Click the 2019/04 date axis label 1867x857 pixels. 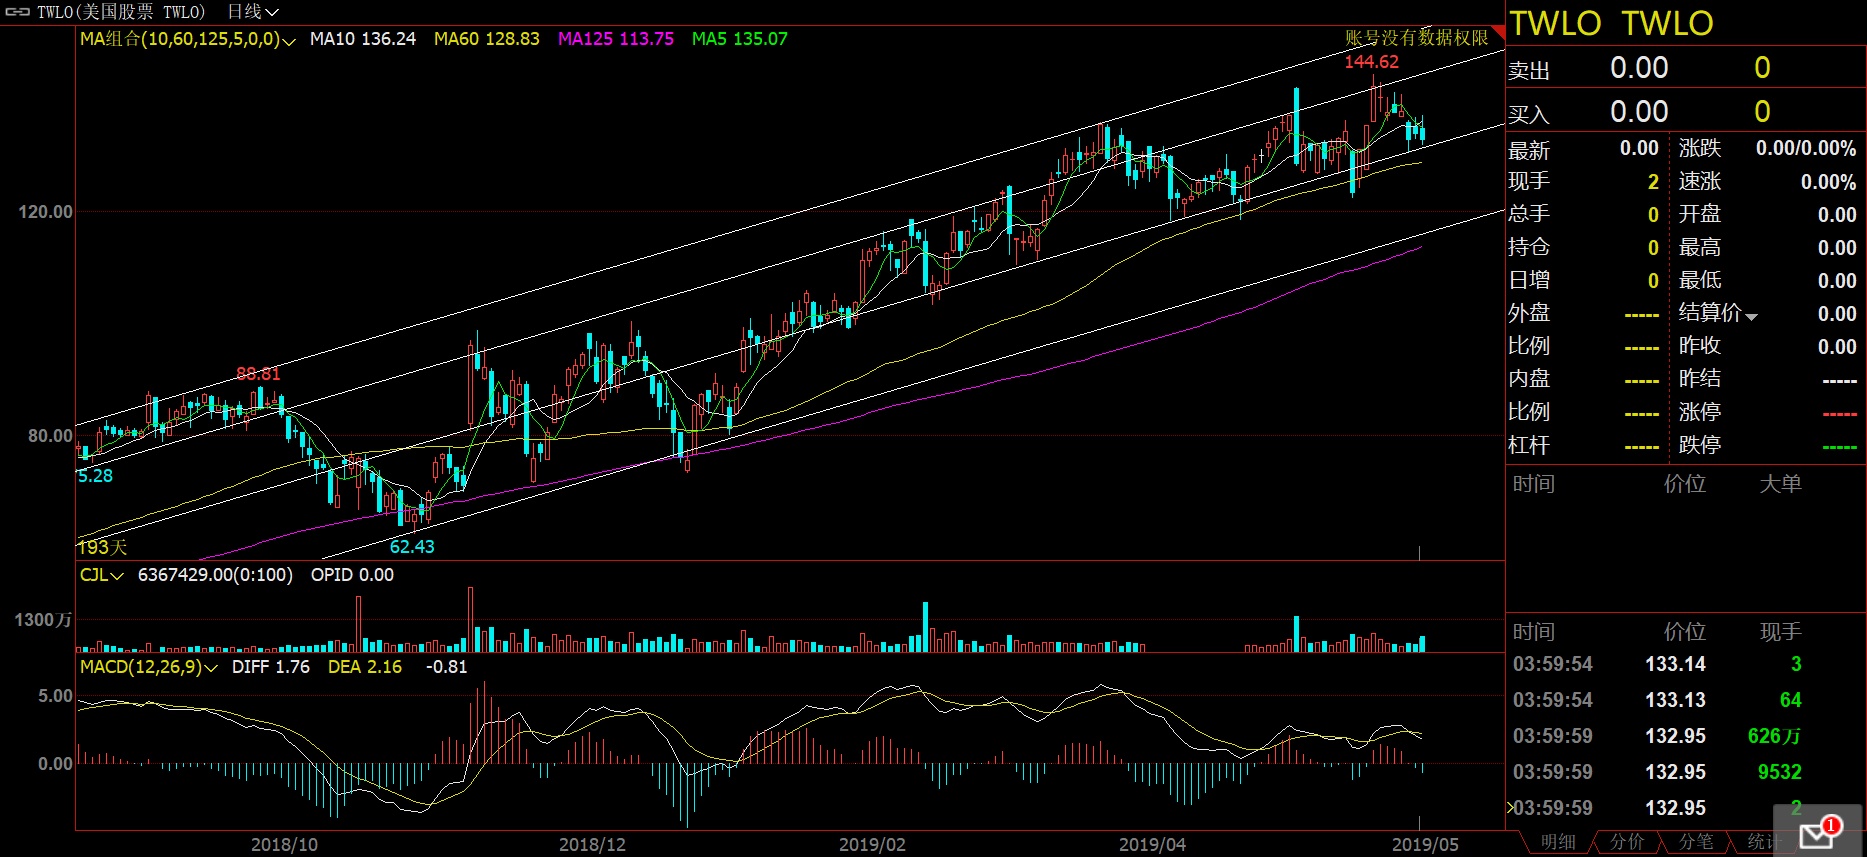click(x=1152, y=845)
